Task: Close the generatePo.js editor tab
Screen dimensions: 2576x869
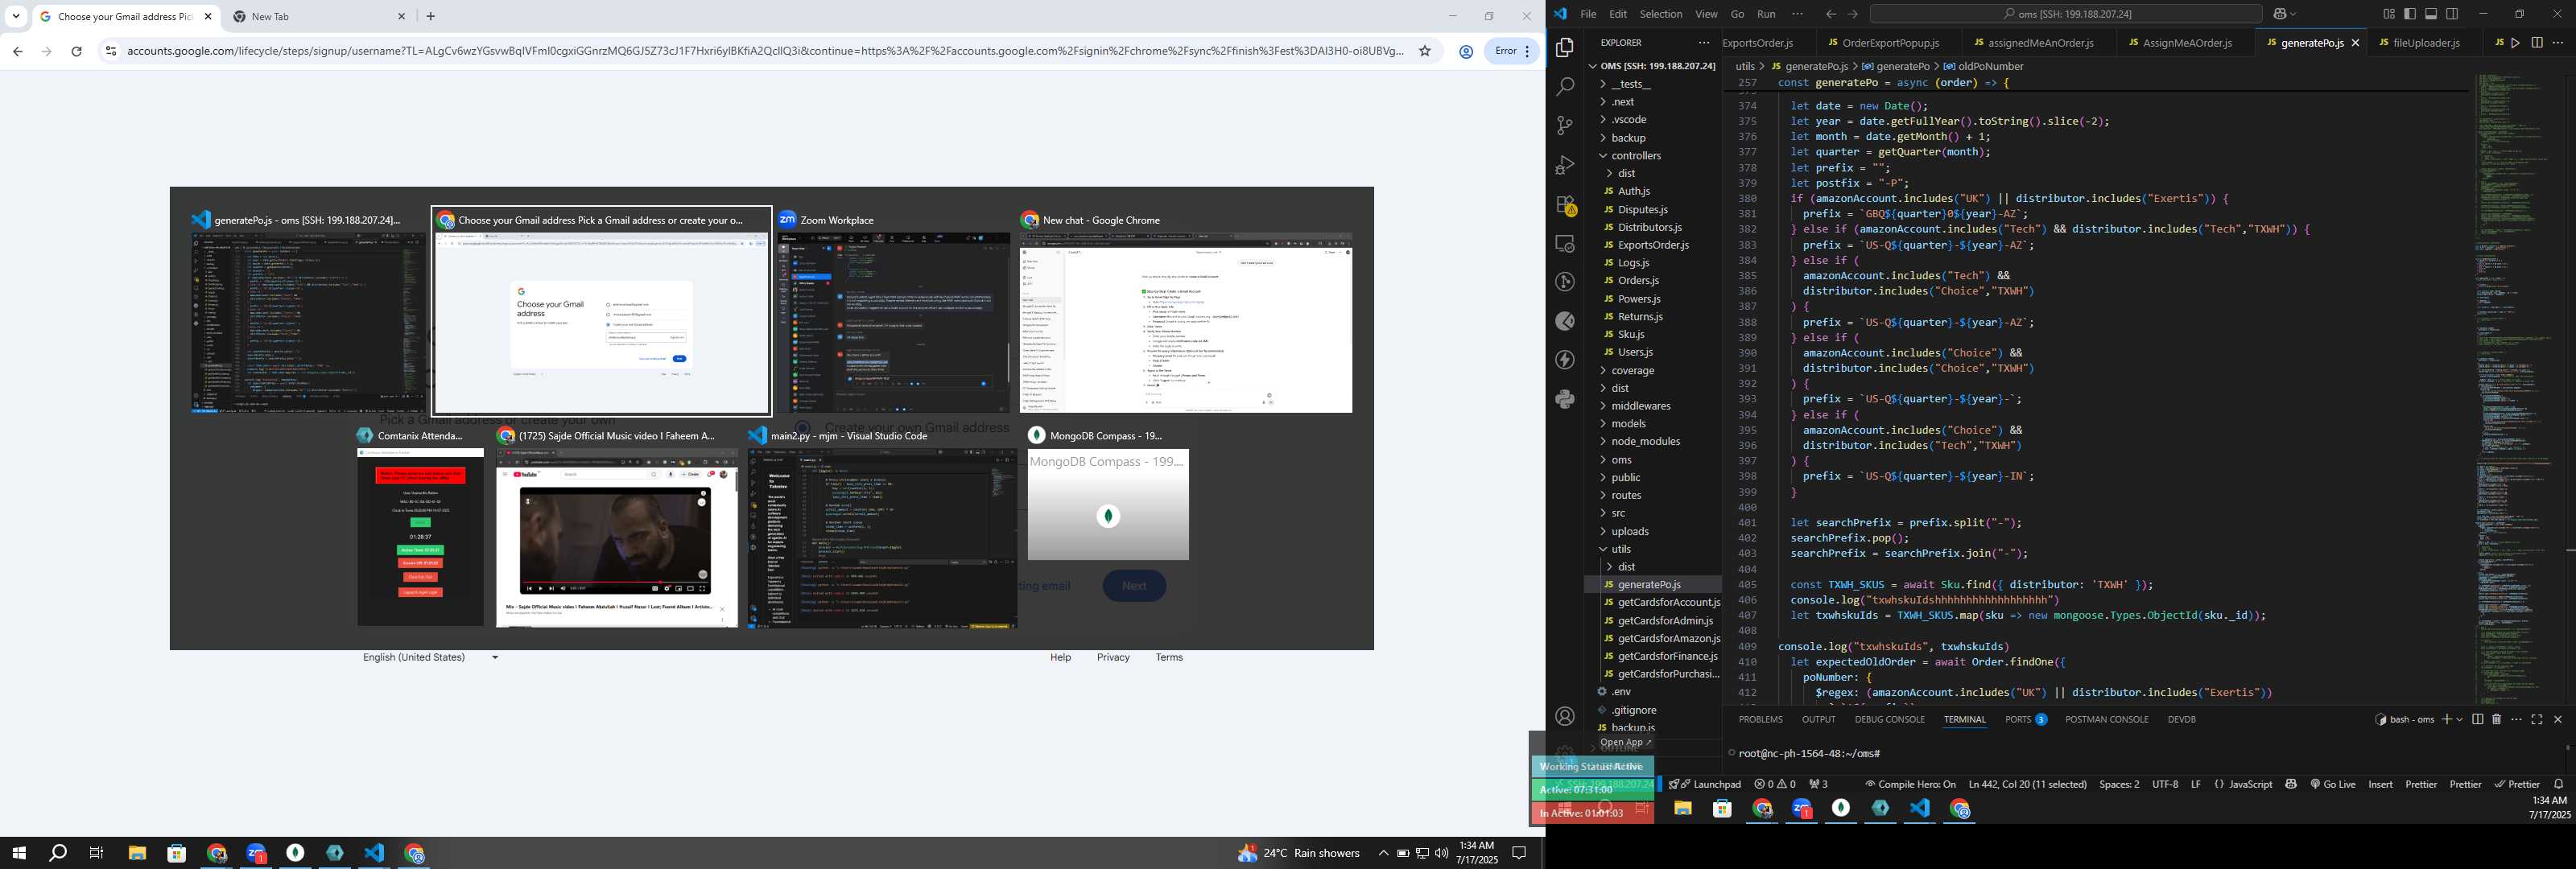Action: click(2355, 43)
